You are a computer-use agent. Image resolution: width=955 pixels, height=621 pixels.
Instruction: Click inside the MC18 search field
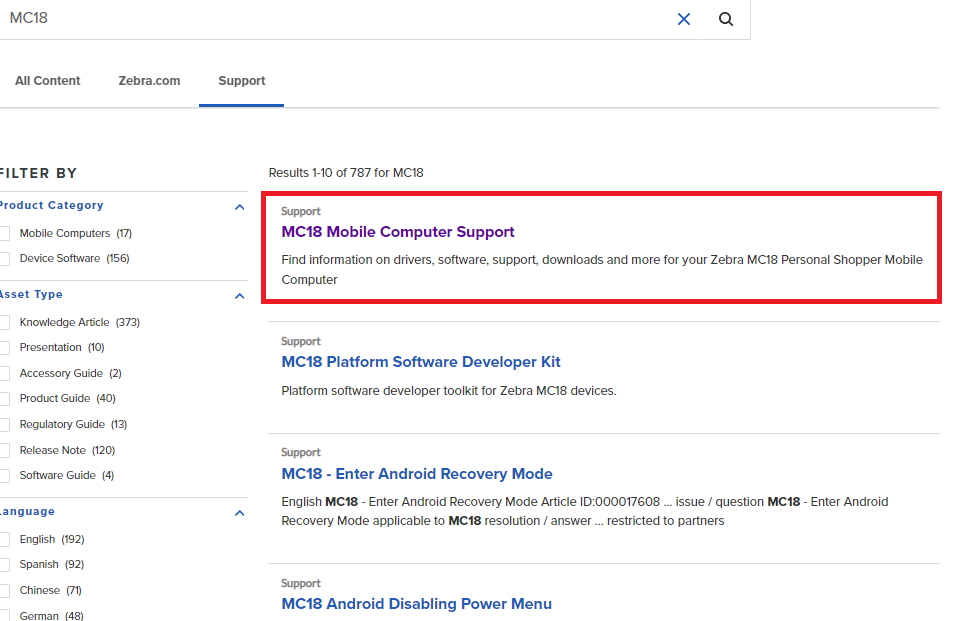330,19
